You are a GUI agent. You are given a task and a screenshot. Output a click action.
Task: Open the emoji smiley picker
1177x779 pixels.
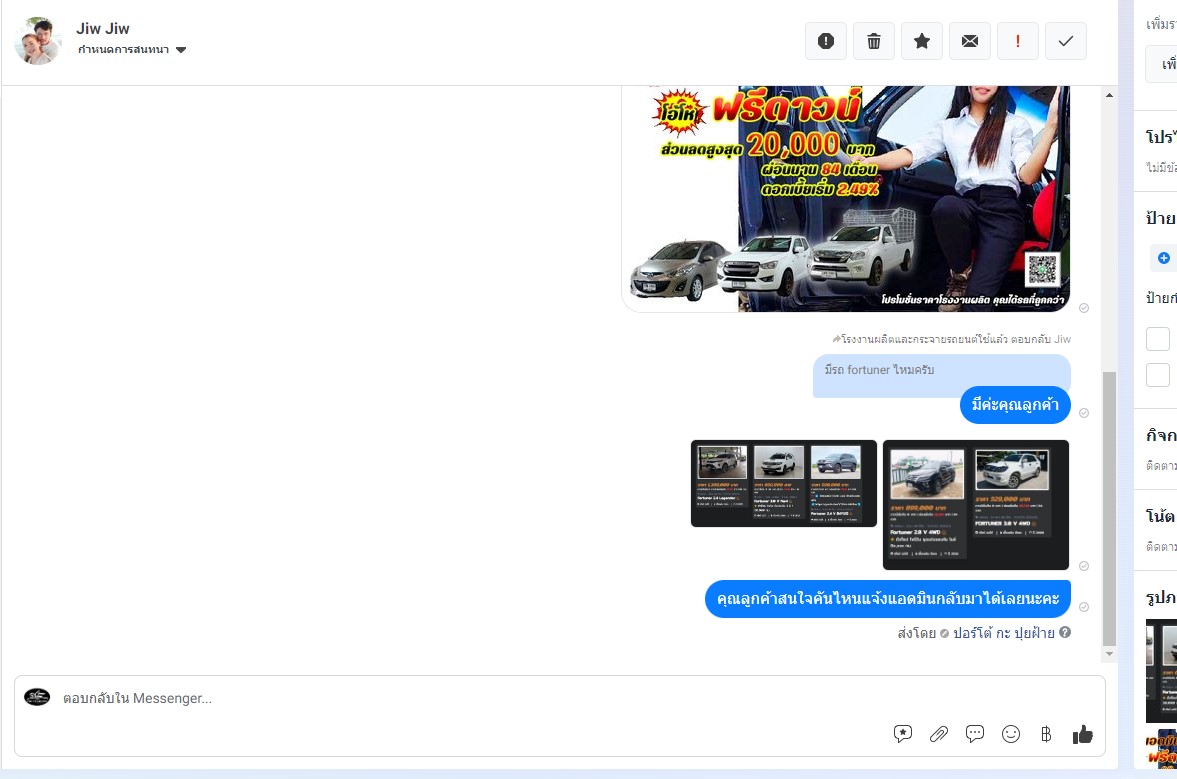pyautogui.click(x=1011, y=734)
